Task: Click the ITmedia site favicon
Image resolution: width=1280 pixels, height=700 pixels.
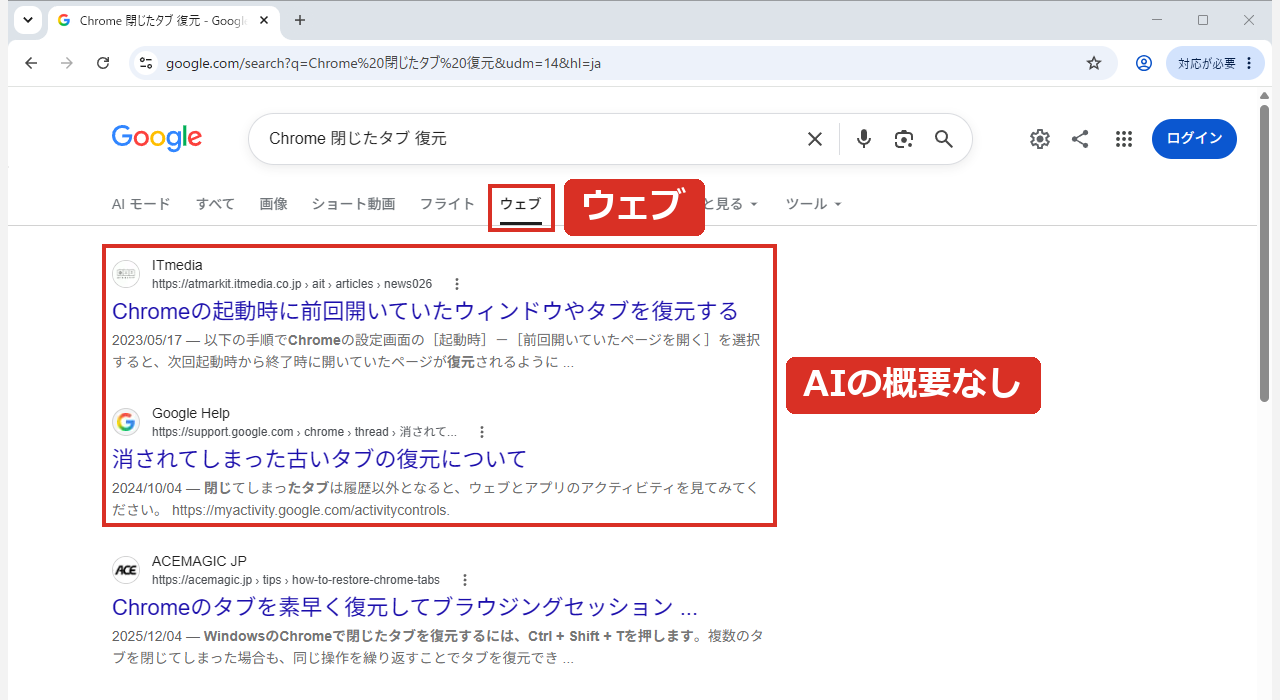Action: 126,274
